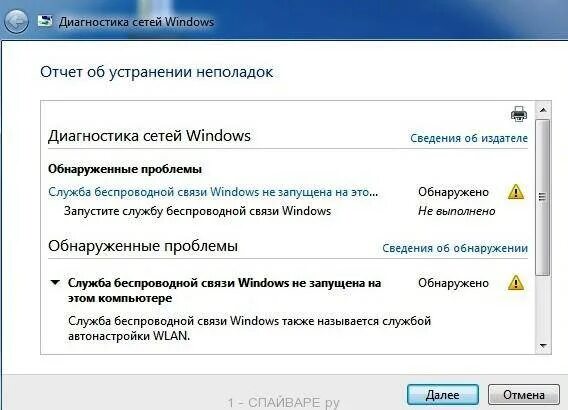Click the 'Обнаруженные проблемы' section heading
This screenshot has width=568, height=410.
[143, 246]
